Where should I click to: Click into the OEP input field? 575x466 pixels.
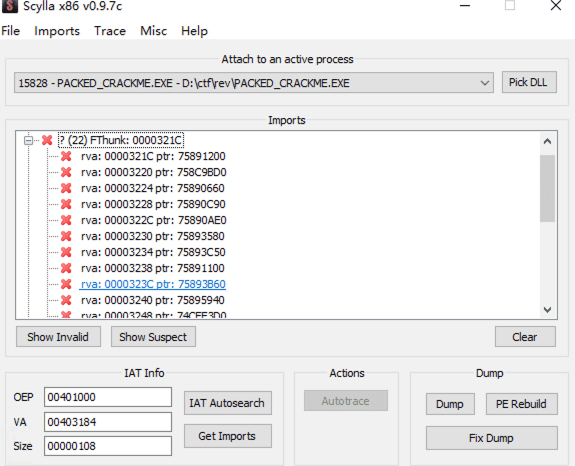[108, 397]
